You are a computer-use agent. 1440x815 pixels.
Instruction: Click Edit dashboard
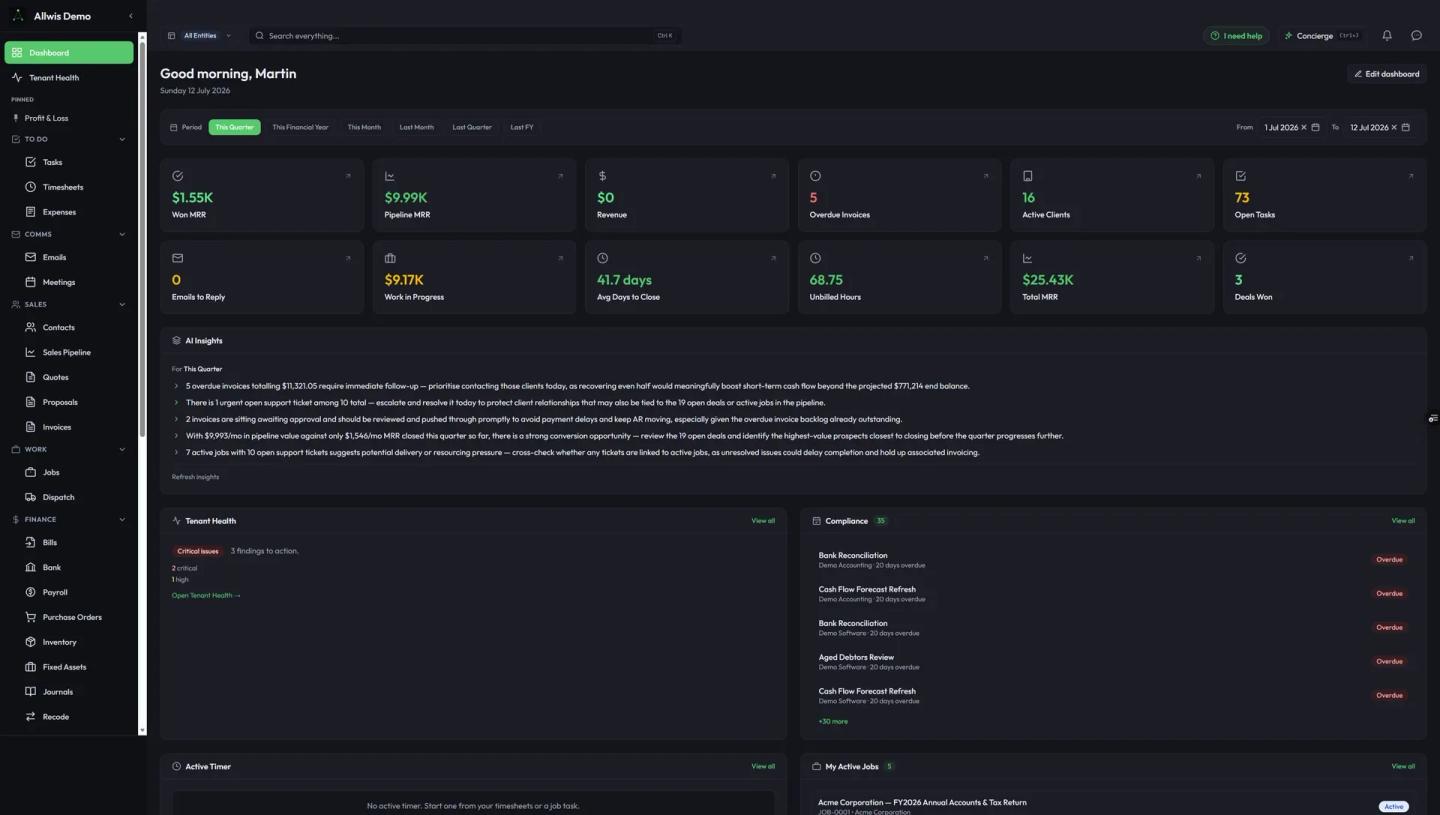(1386, 73)
